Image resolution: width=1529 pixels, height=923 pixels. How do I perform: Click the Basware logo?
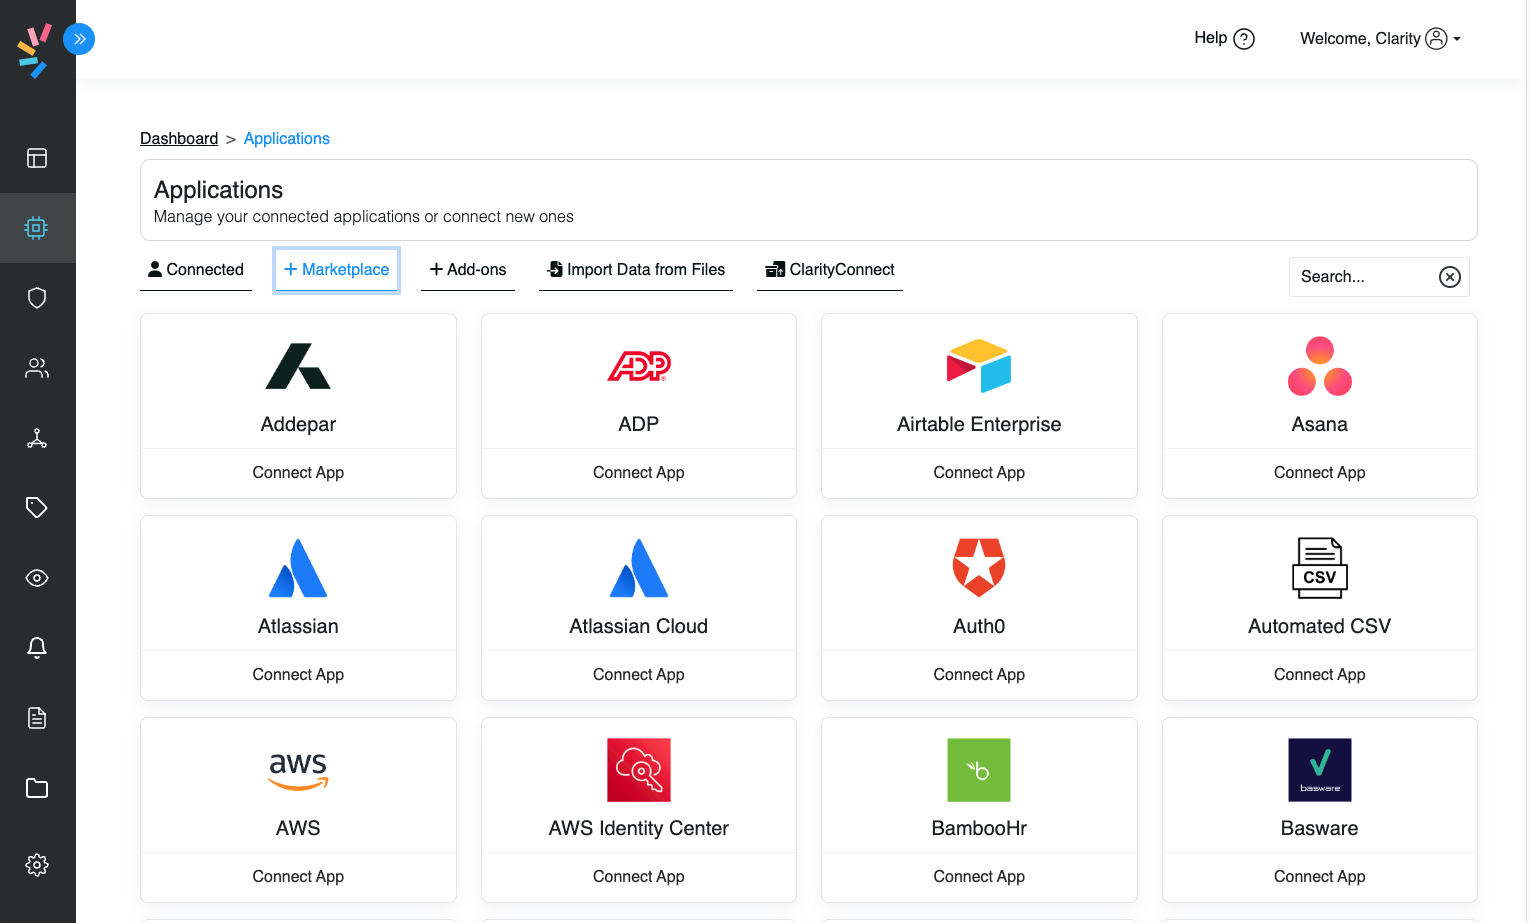tap(1320, 770)
